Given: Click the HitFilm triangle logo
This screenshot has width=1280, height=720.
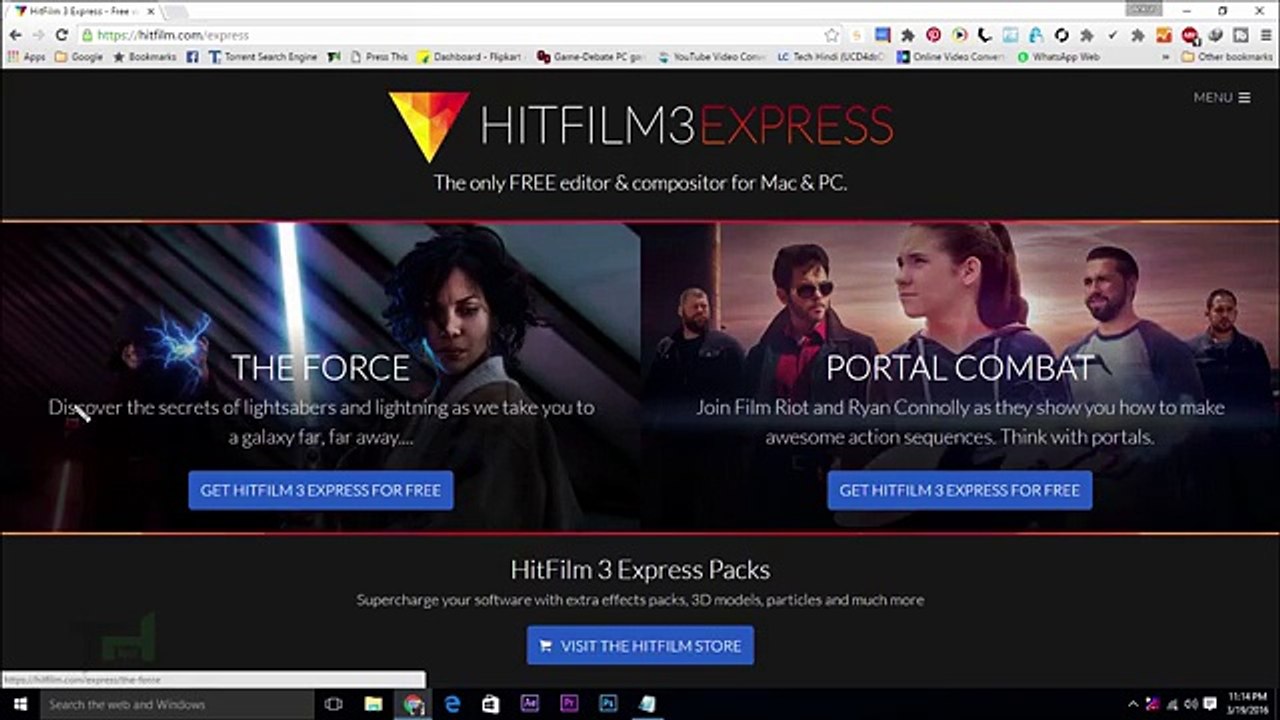Looking at the screenshot, I should [428, 125].
